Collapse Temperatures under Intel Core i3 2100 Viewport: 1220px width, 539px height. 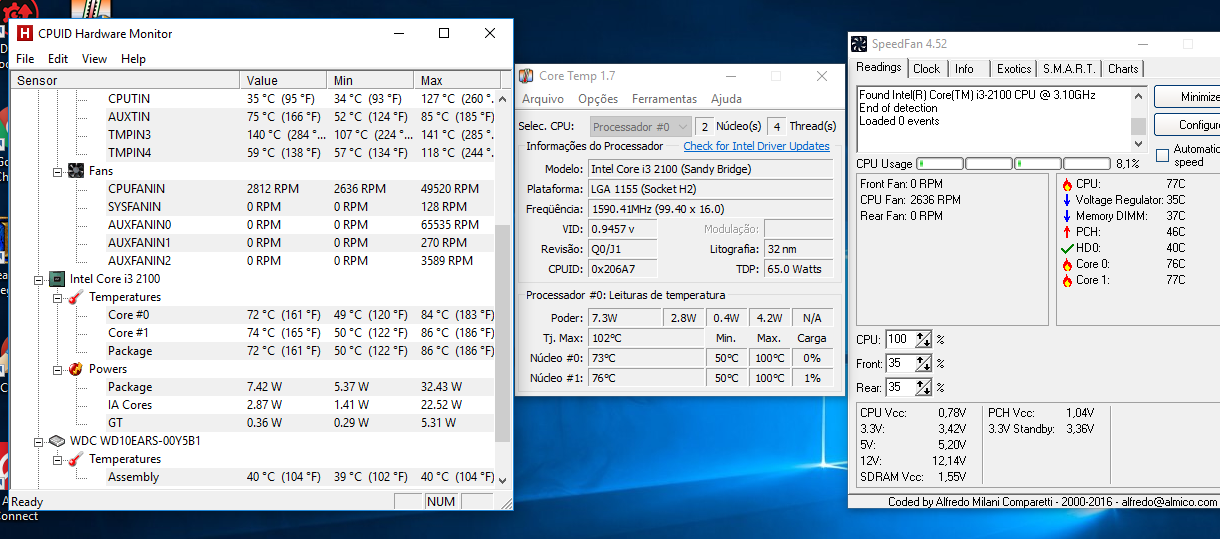tap(58, 297)
